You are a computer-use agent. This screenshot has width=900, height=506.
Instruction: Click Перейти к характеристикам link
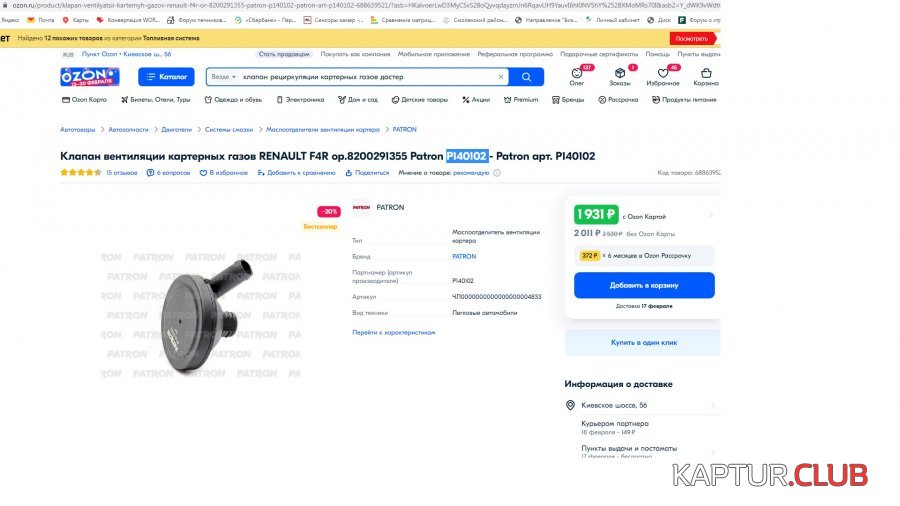pos(394,332)
